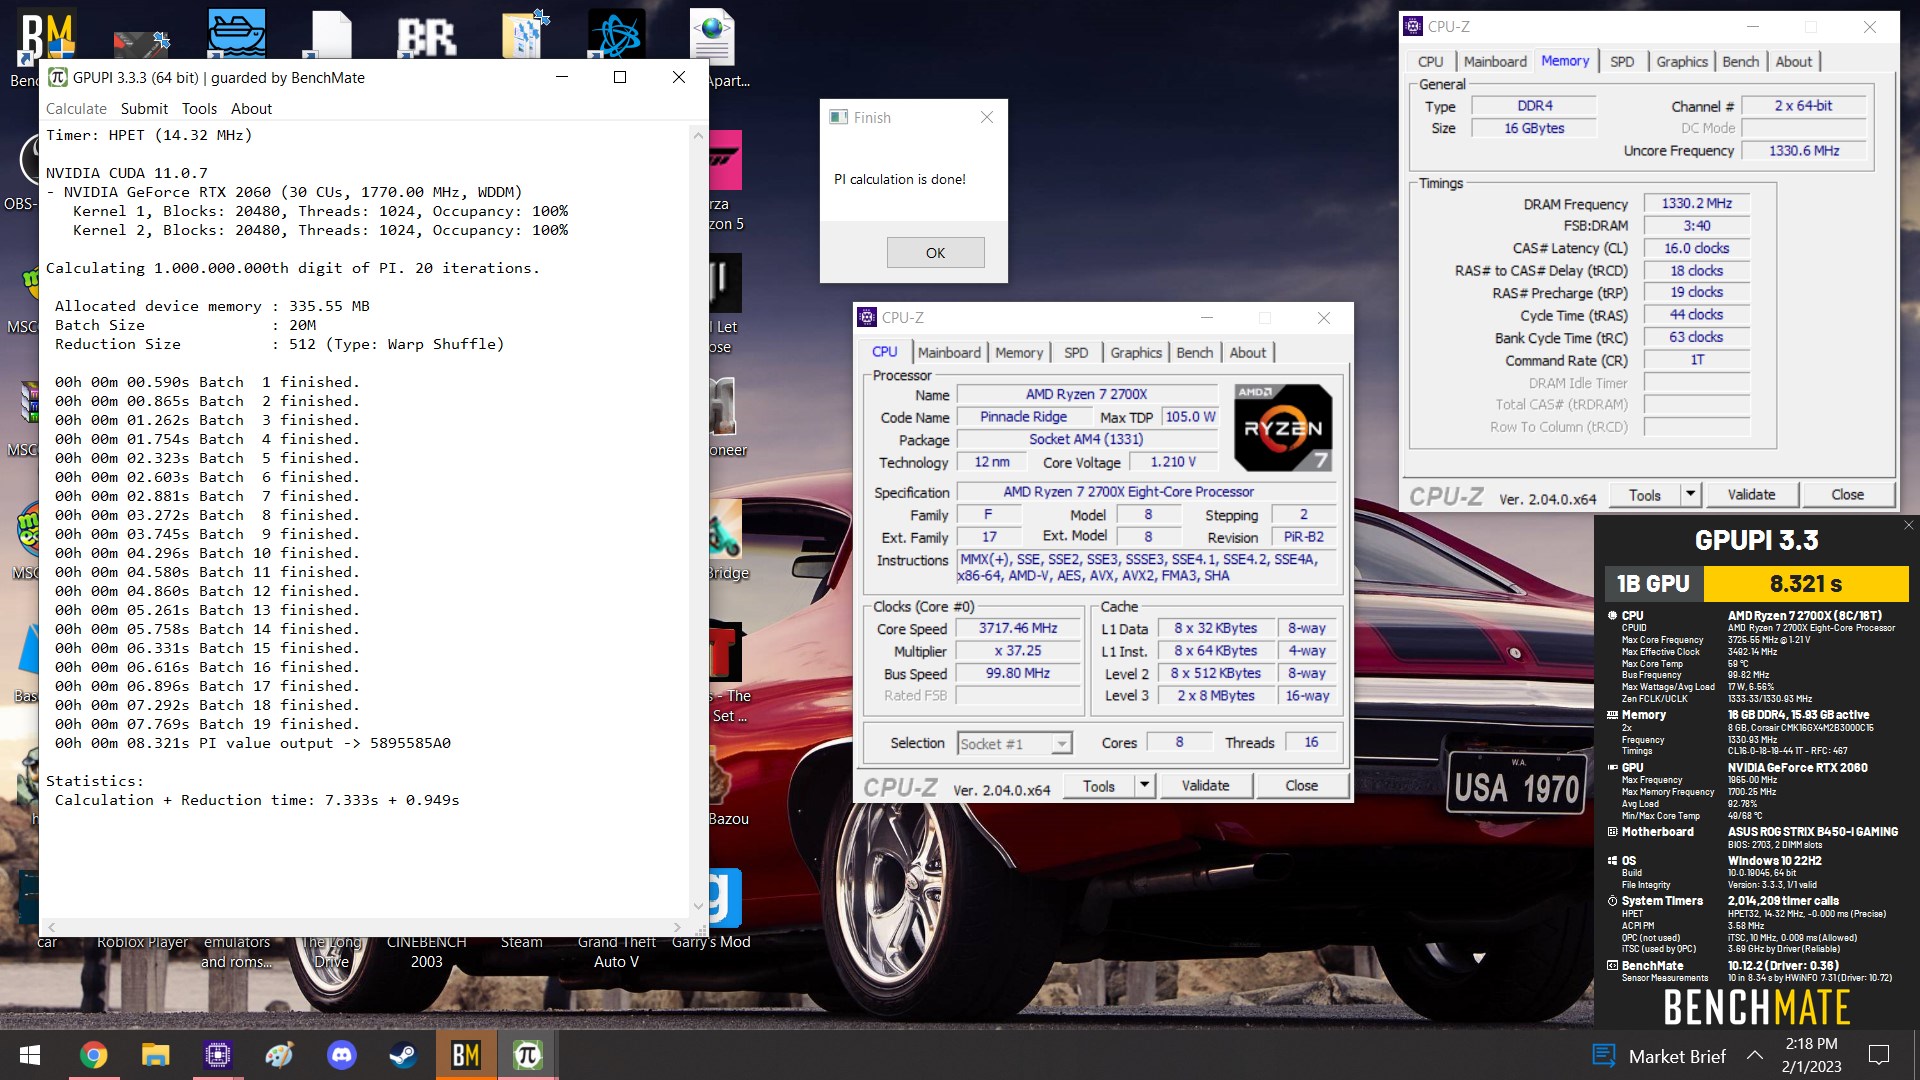Screen dimensions: 1920x1080
Task: Open Roblox Player desktop shortcut
Action: point(142,942)
